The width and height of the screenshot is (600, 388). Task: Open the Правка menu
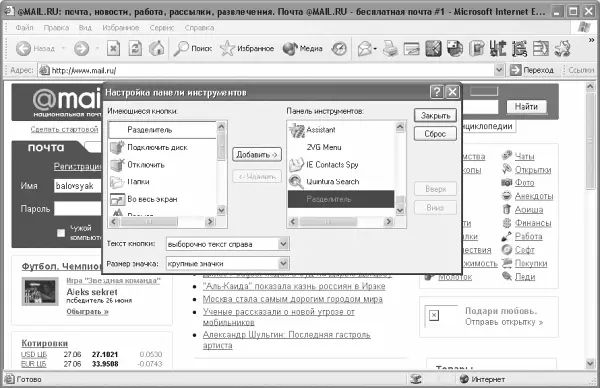[56, 28]
